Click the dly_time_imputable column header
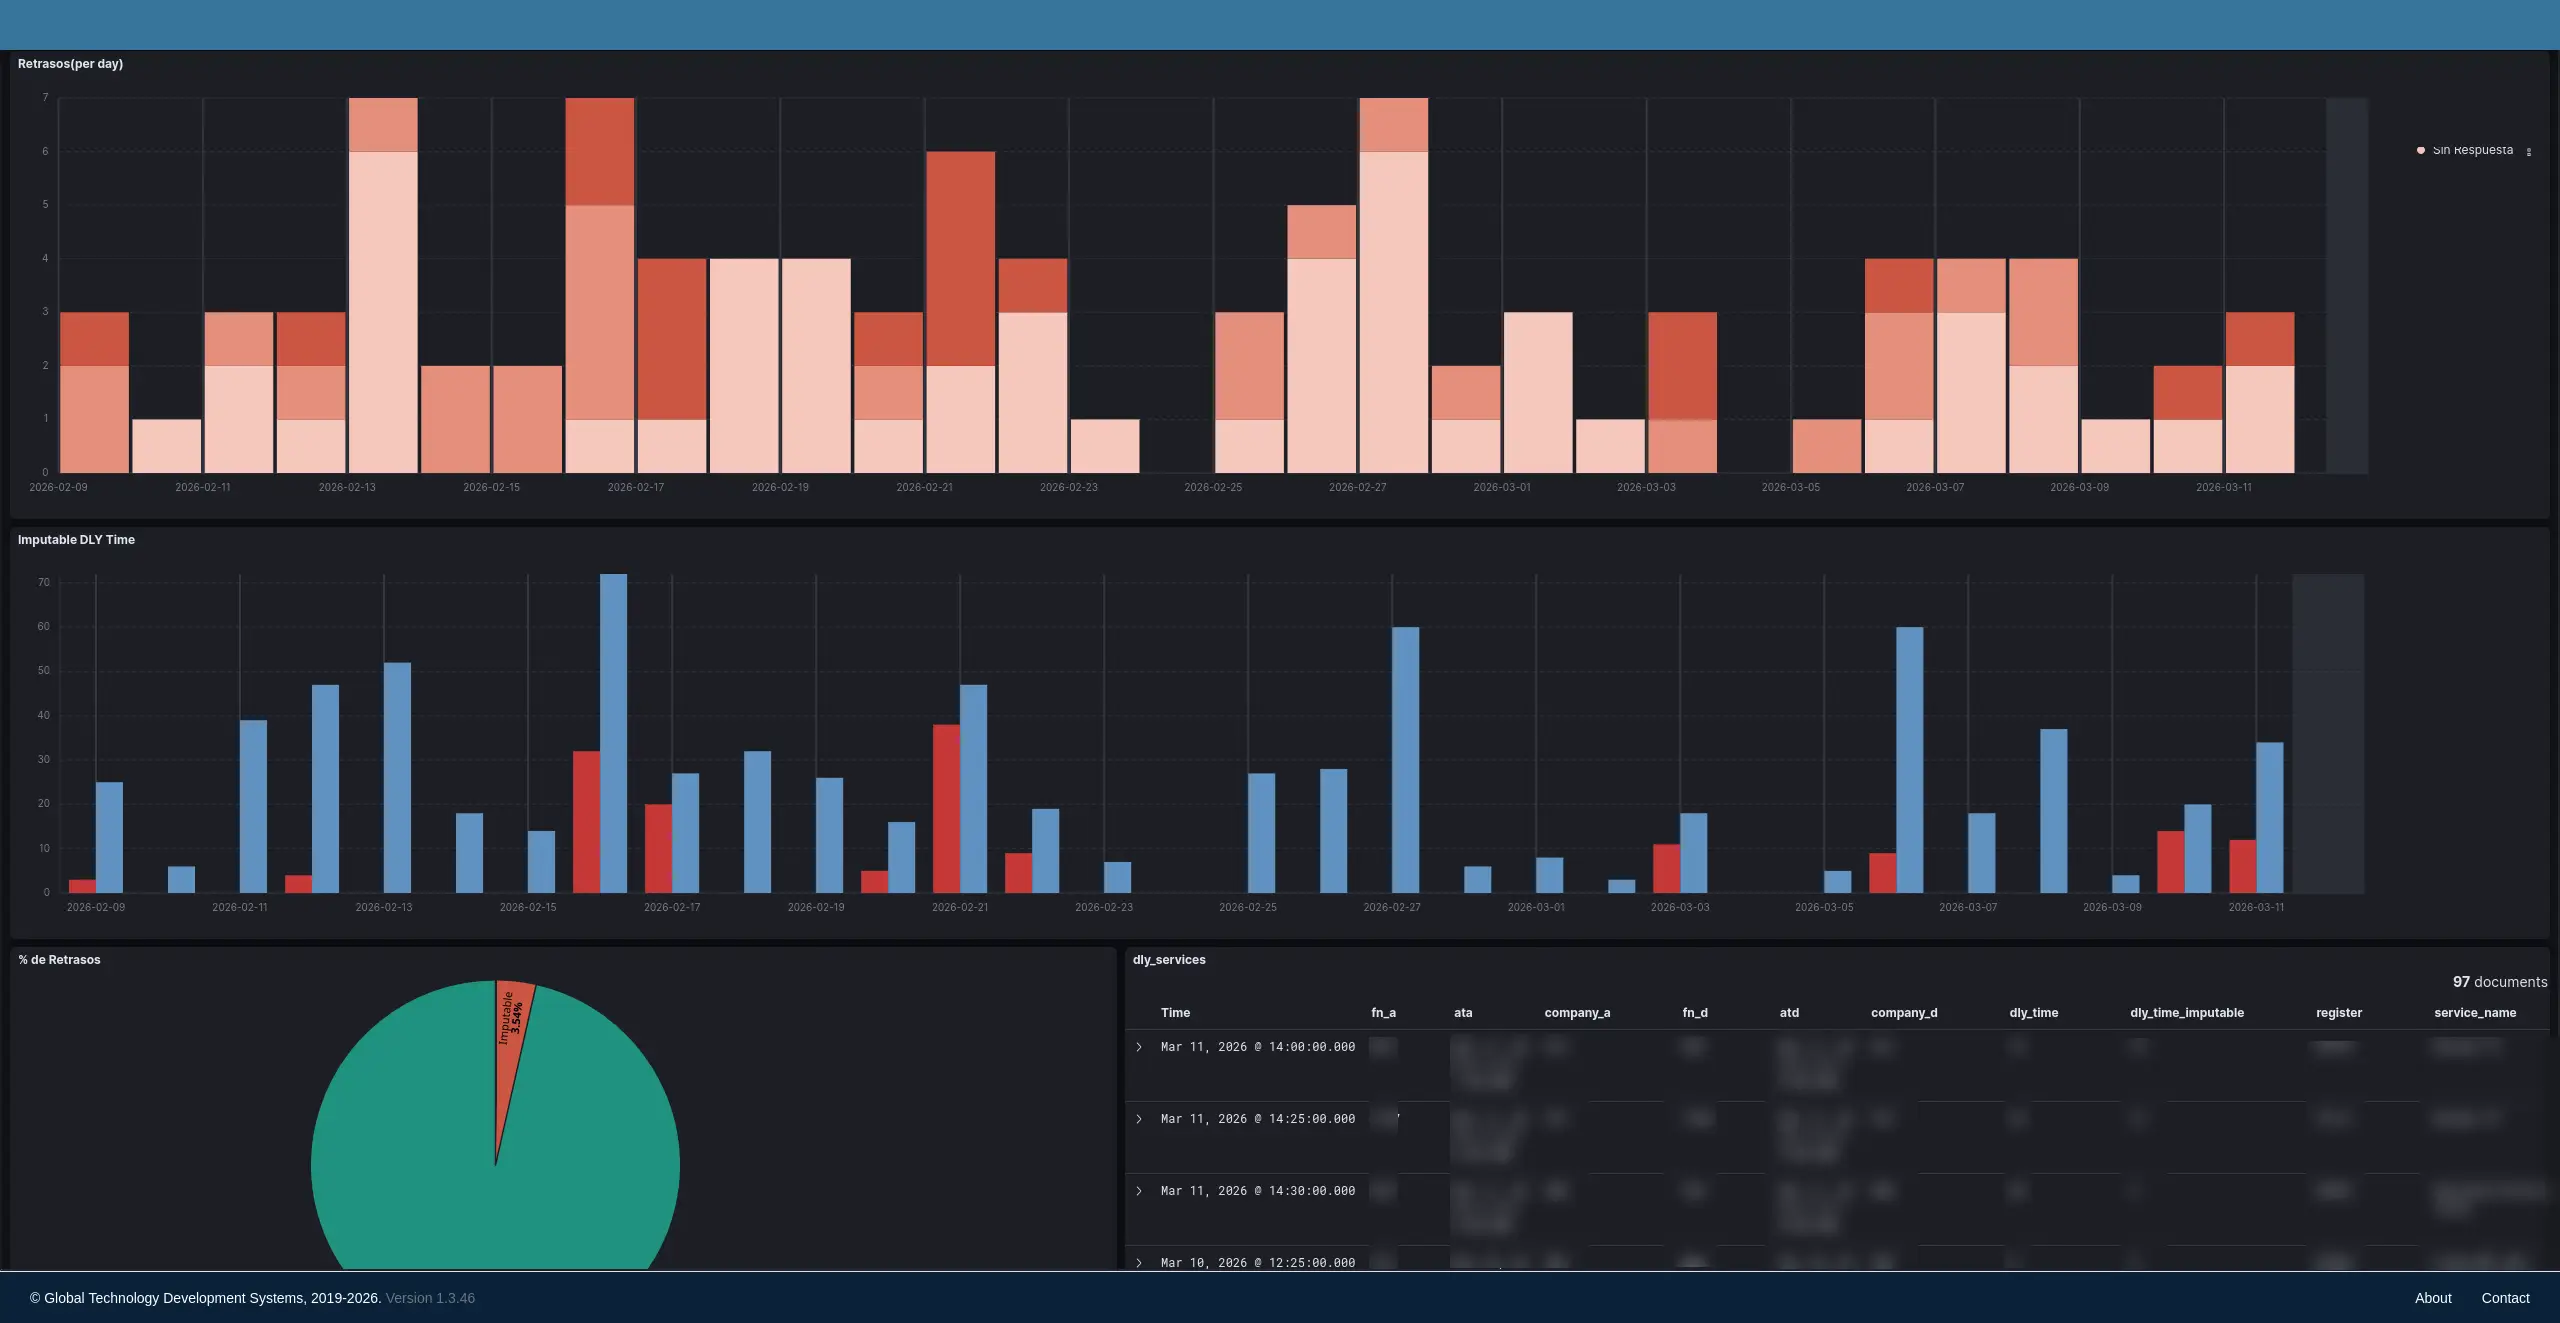Image resolution: width=2560 pixels, height=1323 pixels. 2186,1013
